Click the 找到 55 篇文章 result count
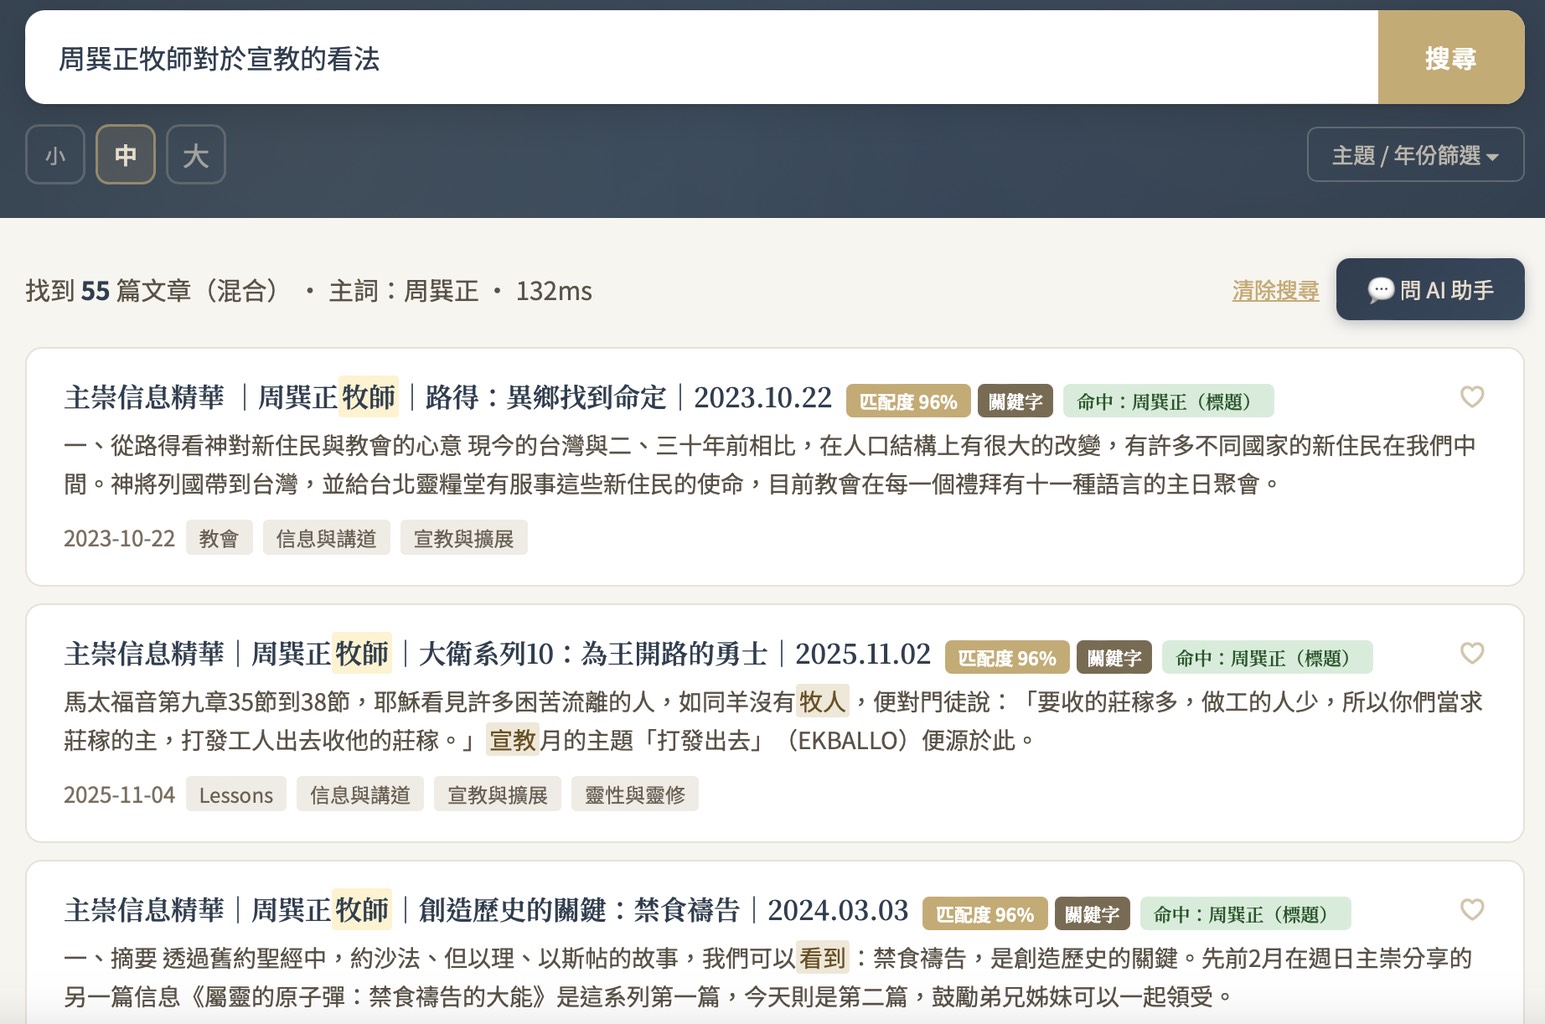1545x1024 pixels. [x=158, y=291]
